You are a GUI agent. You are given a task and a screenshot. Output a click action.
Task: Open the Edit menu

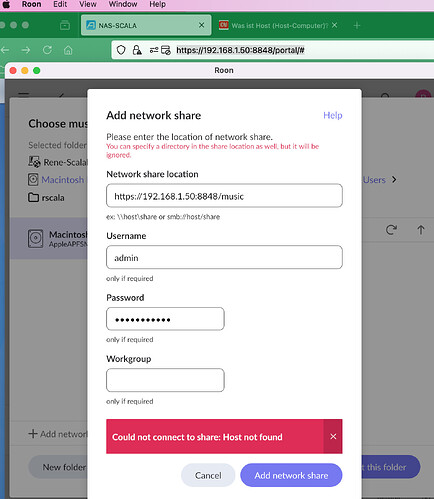click(x=60, y=4)
